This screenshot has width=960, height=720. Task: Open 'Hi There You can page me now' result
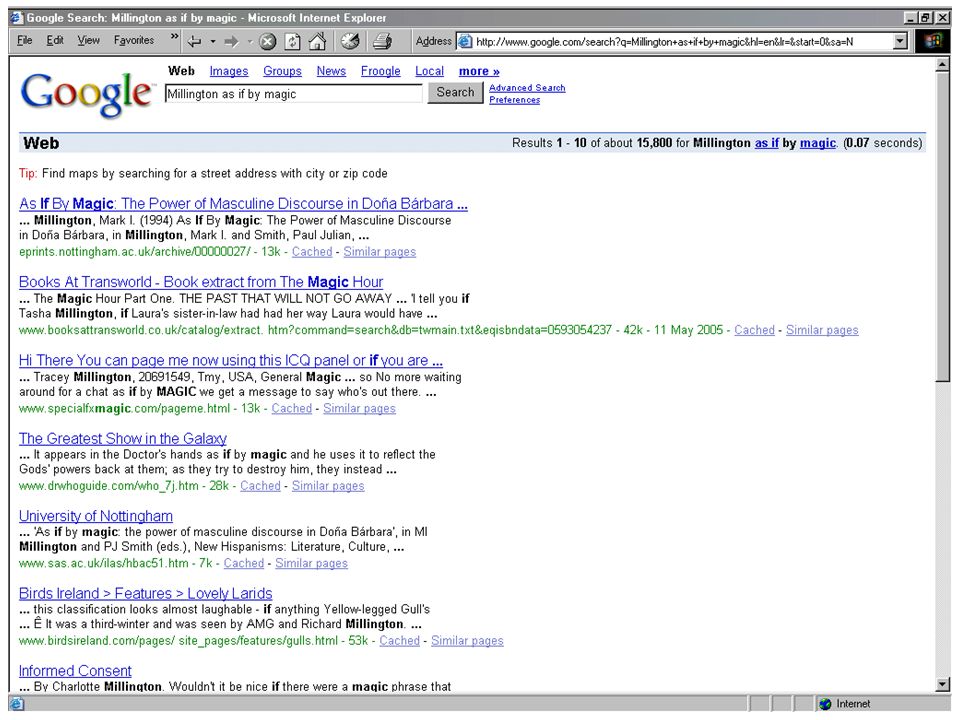[x=231, y=360]
